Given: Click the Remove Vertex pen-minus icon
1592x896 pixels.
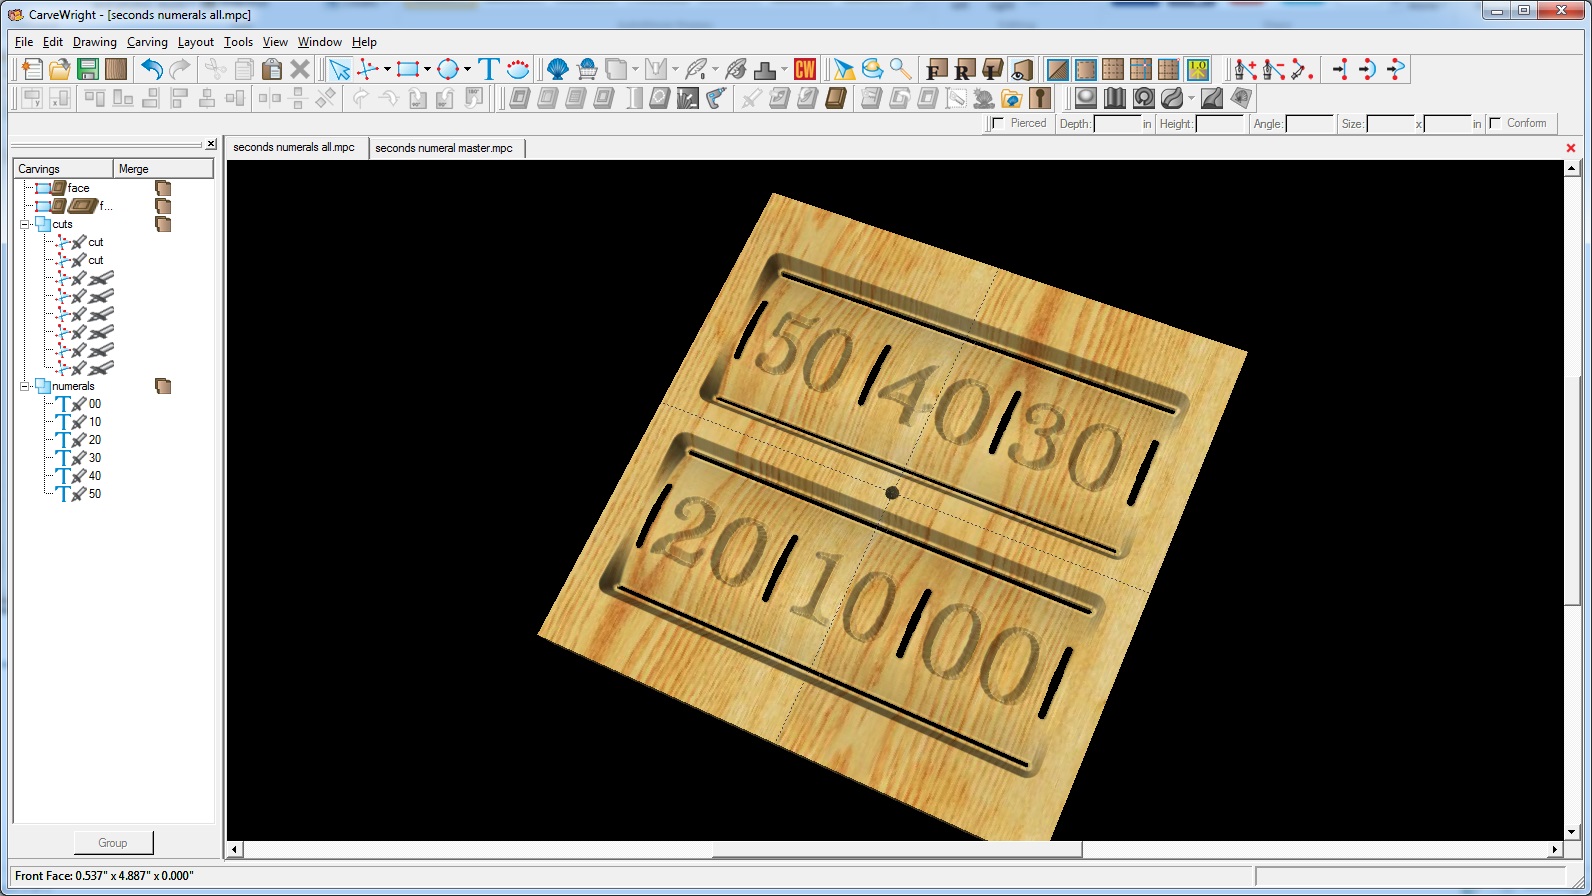Looking at the screenshot, I should [x=1274, y=69].
